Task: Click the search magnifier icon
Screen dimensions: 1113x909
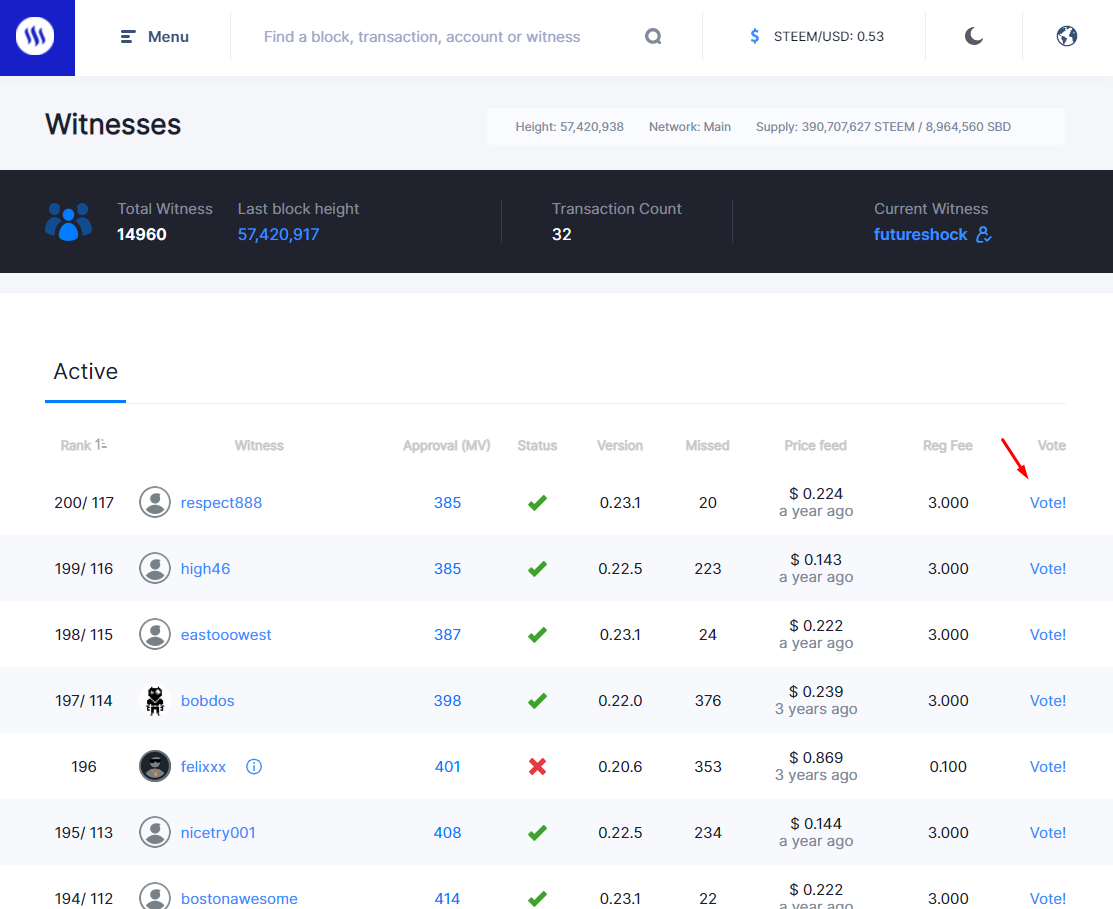Action: [x=653, y=36]
